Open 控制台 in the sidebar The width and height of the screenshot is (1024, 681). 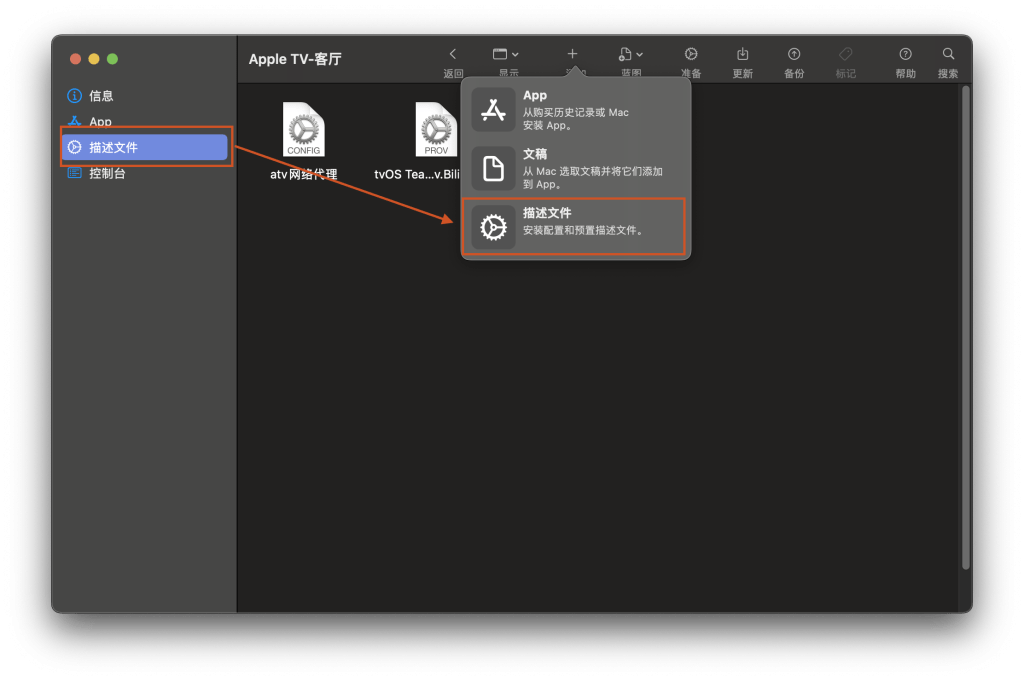click(144, 173)
